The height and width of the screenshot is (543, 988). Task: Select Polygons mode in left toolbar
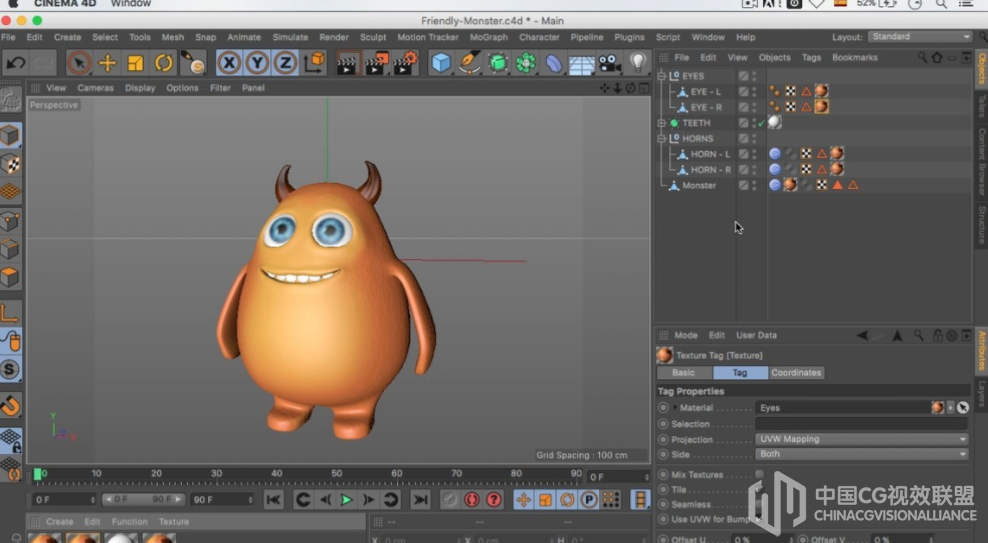point(10,277)
